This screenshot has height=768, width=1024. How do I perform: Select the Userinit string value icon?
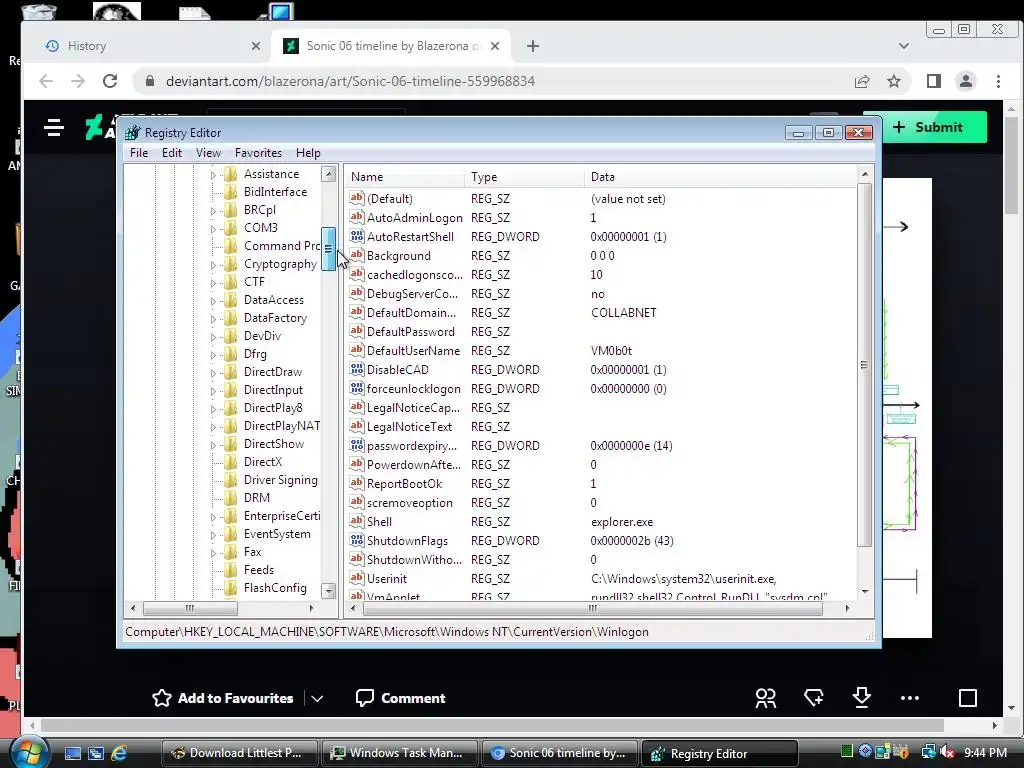tap(357, 578)
